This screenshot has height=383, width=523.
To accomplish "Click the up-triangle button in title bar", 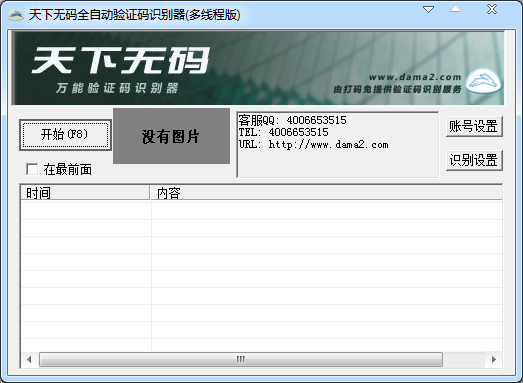I will click(455, 9).
